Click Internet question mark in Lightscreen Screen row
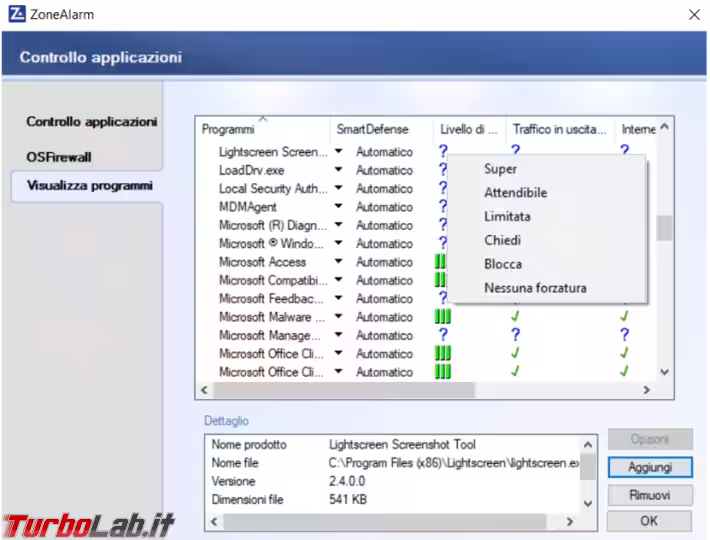This screenshot has width=710, height=540. pos(624,149)
